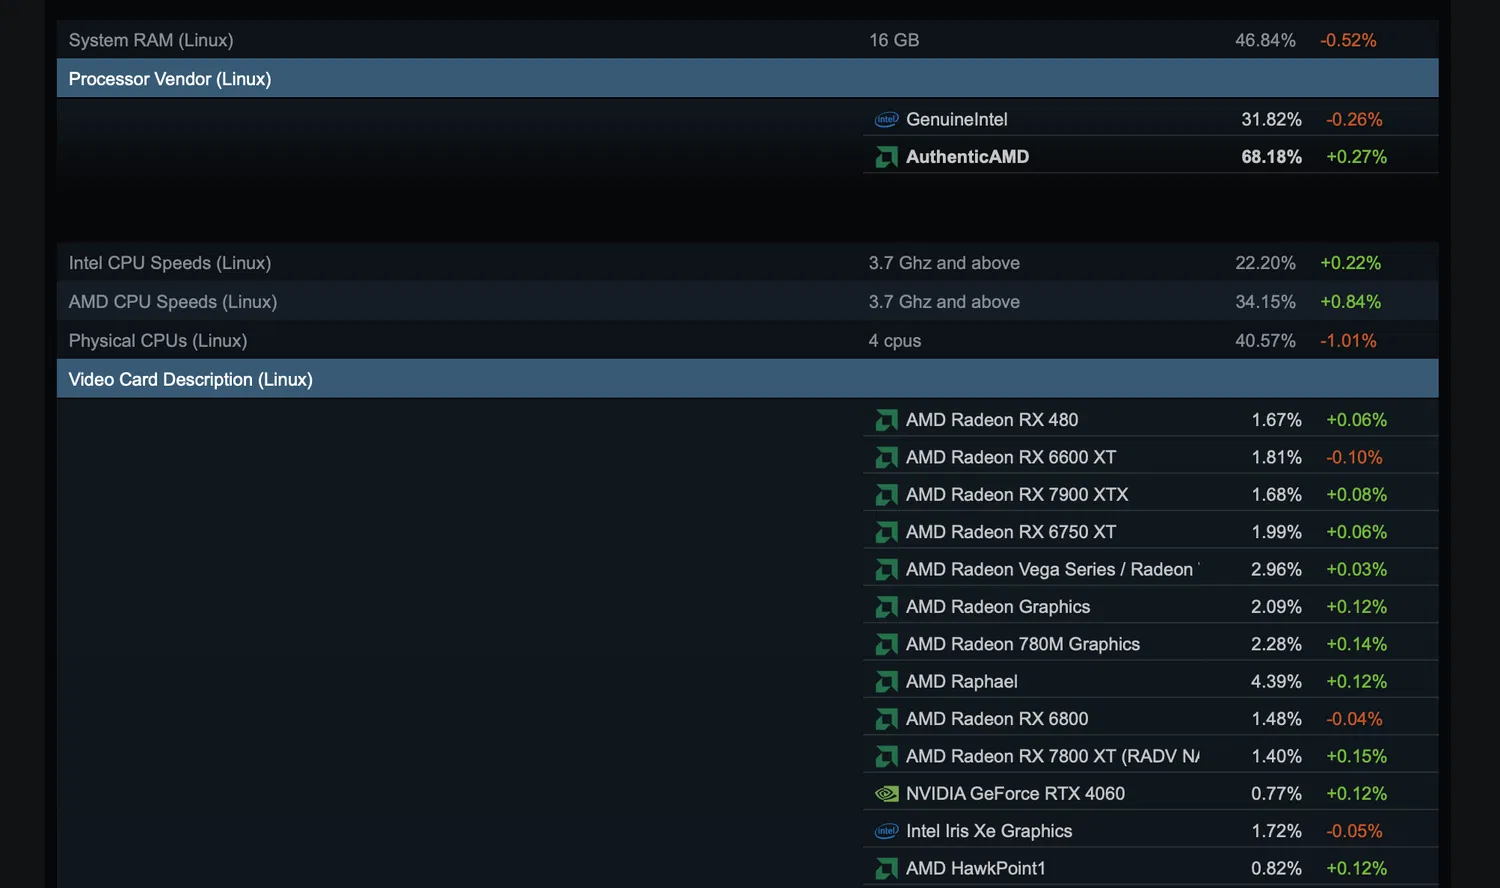Click the AMD Radeon 780M Graphics label

[1023, 644]
